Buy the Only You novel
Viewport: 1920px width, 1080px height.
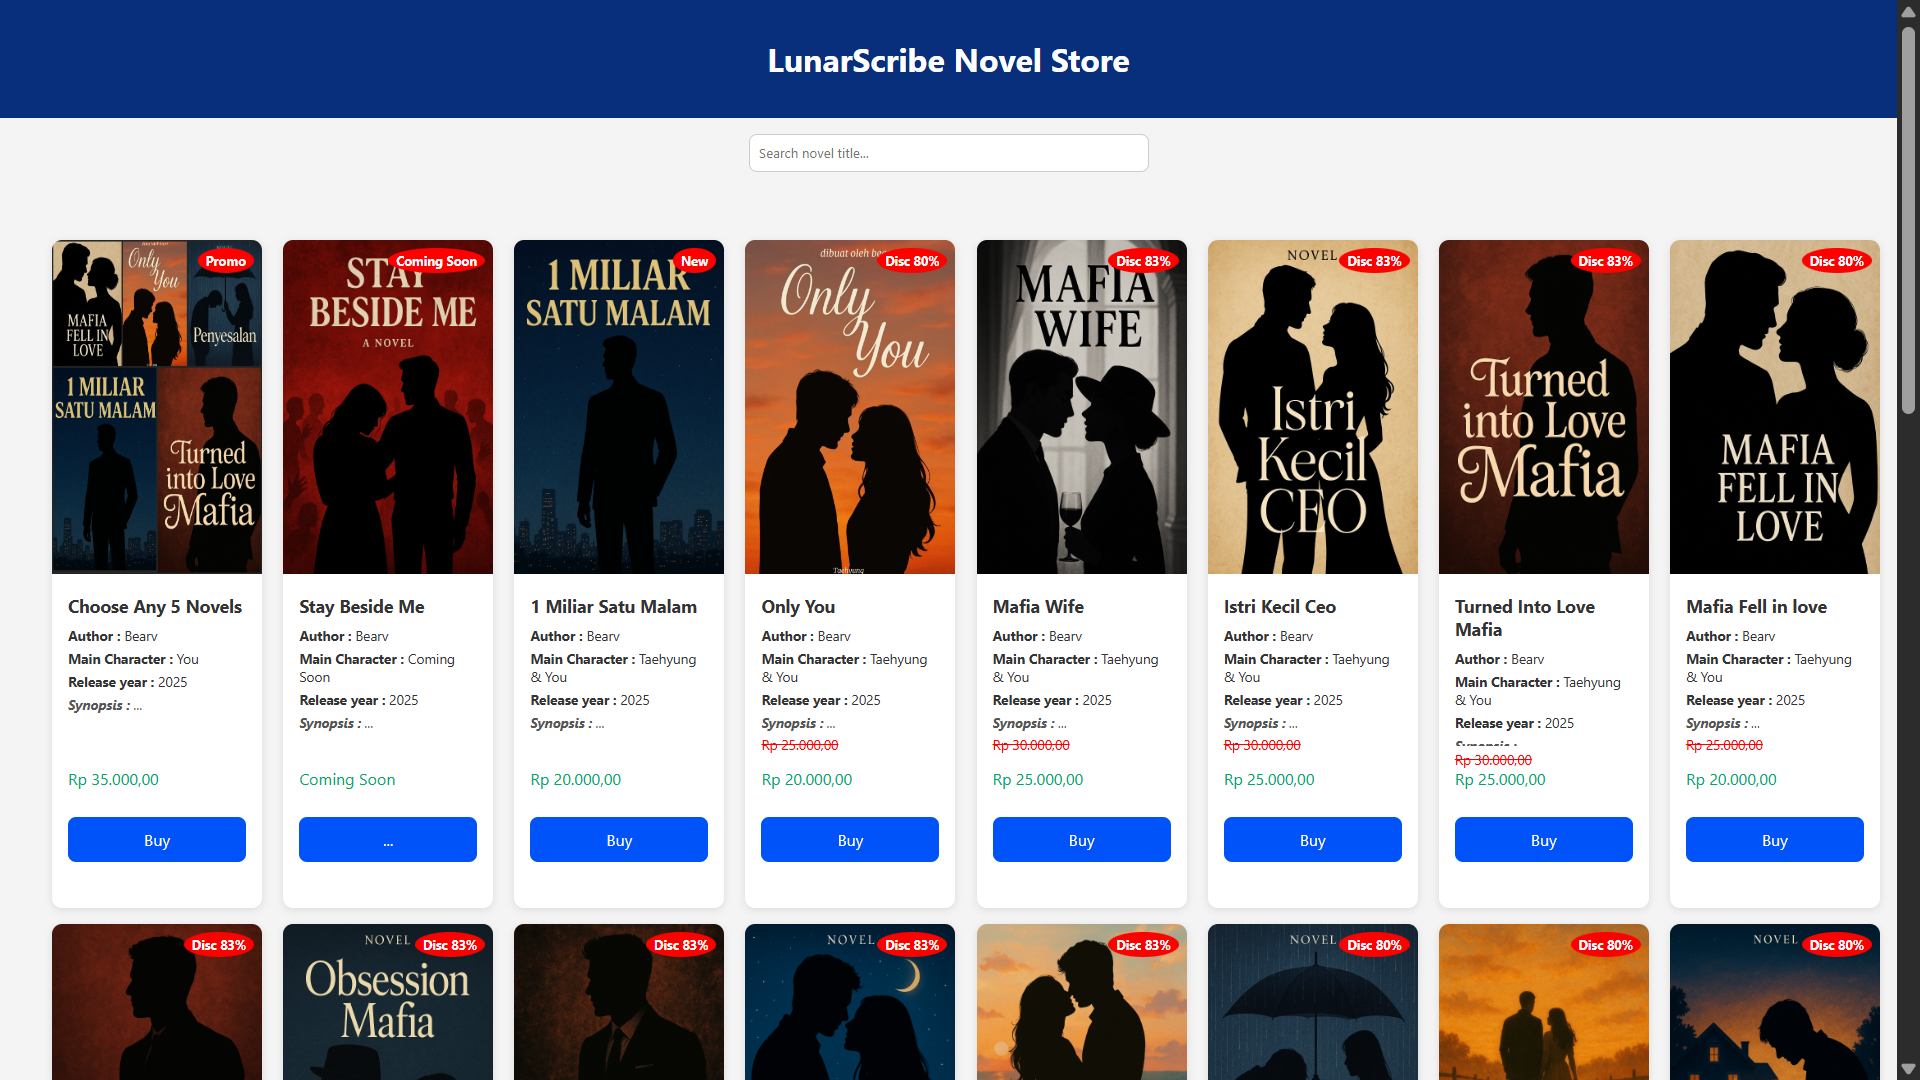point(850,840)
